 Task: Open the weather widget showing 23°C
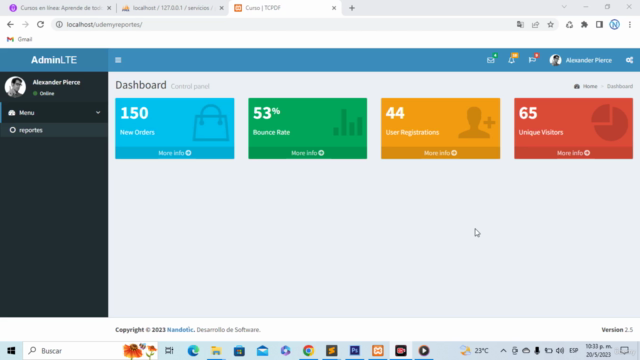click(x=474, y=351)
